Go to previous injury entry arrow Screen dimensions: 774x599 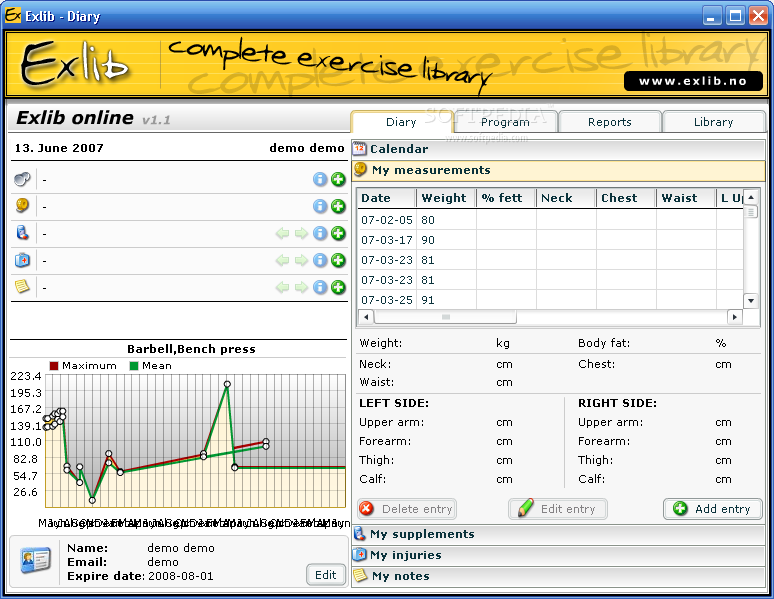point(282,260)
